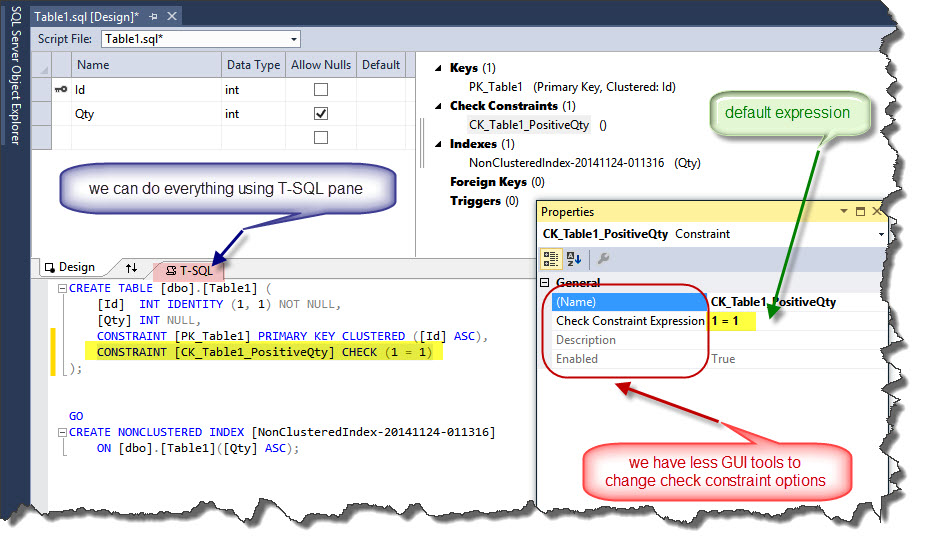
Task: Switch to the T-SQL tab
Action: click(x=189, y=270)
